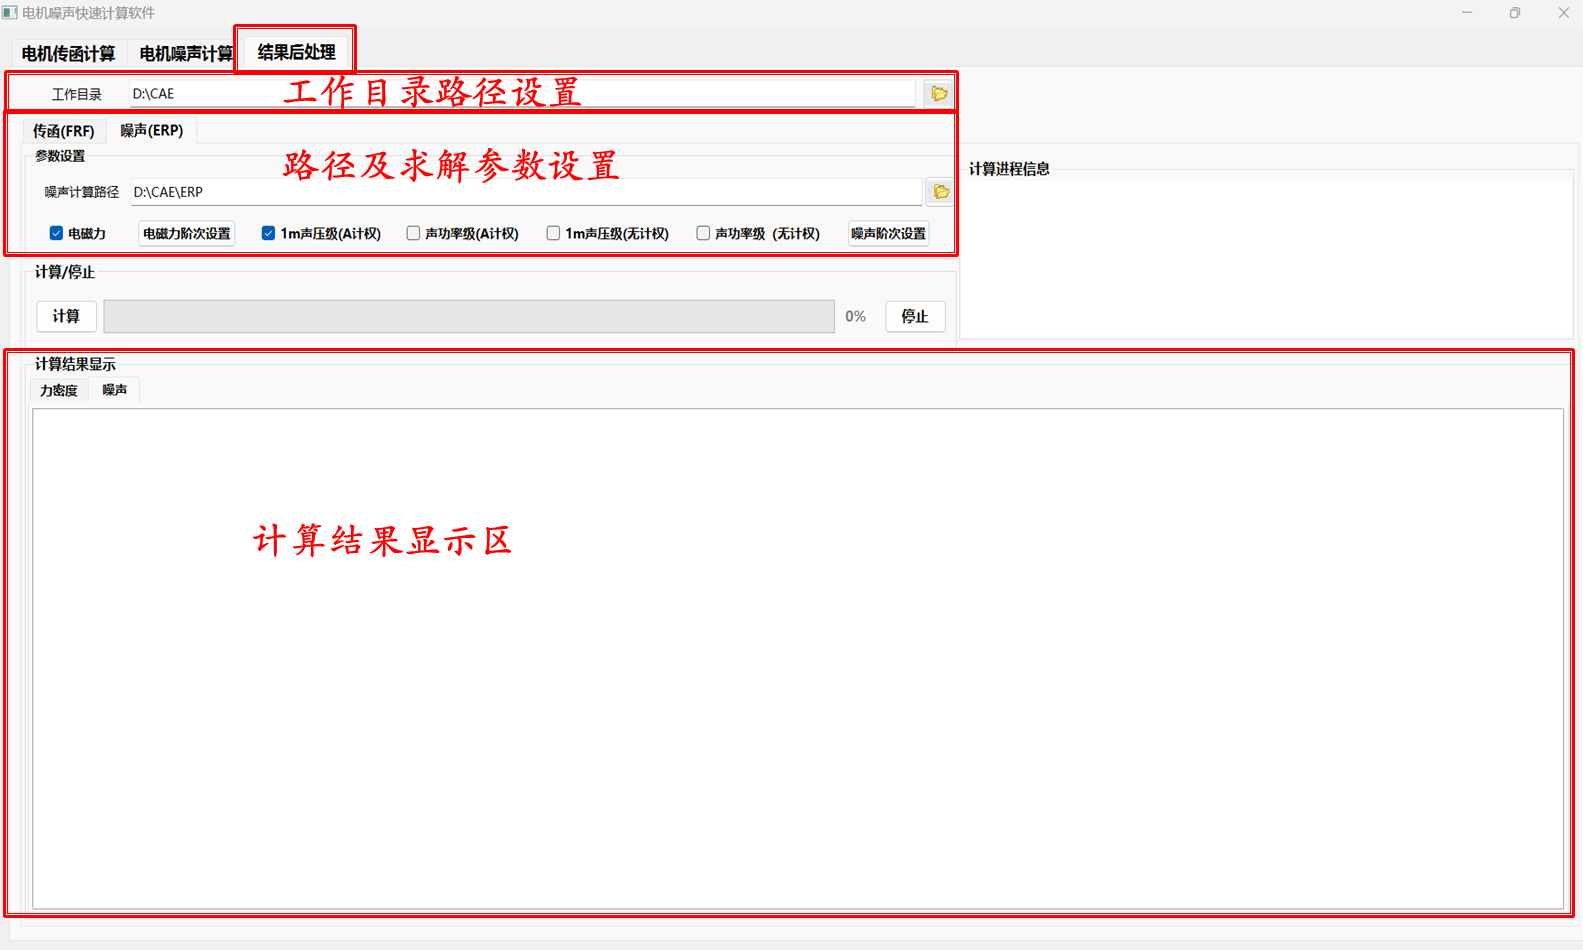The image size is (1583, 950).
Task: Click the 工作目录 path input field
Action: 520,93
